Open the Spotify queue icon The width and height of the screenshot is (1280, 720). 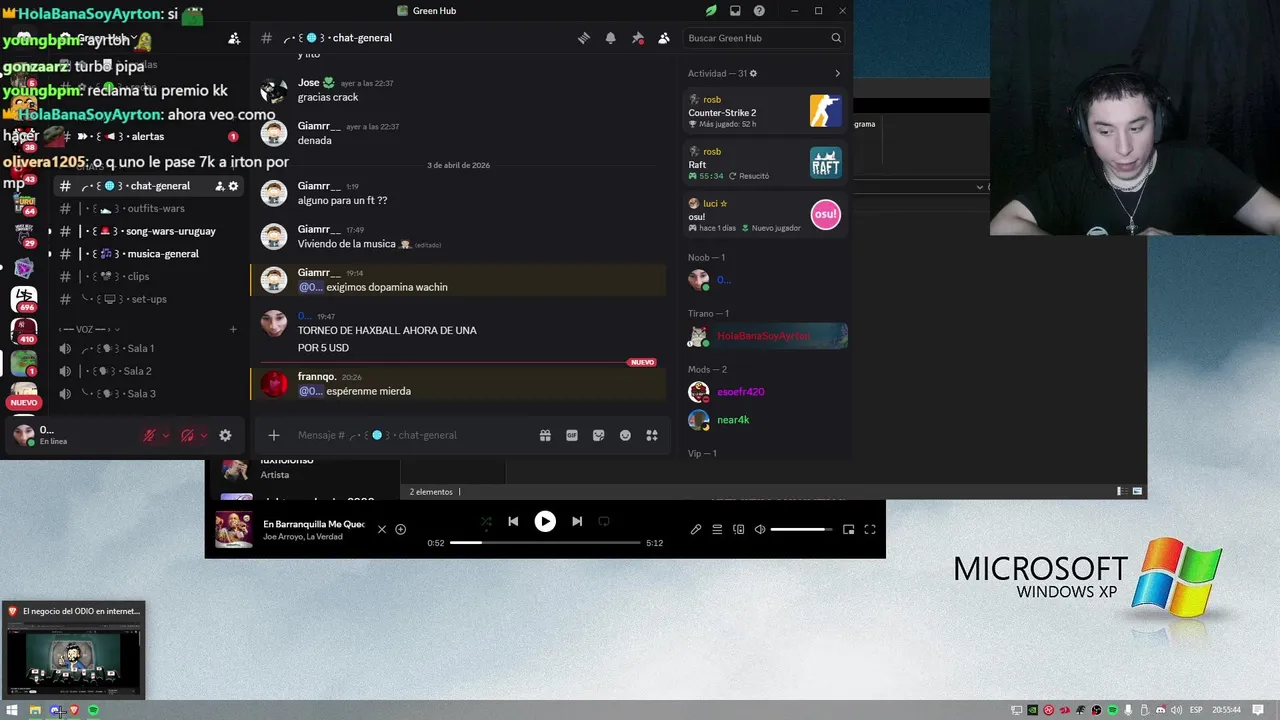[717, 529]
